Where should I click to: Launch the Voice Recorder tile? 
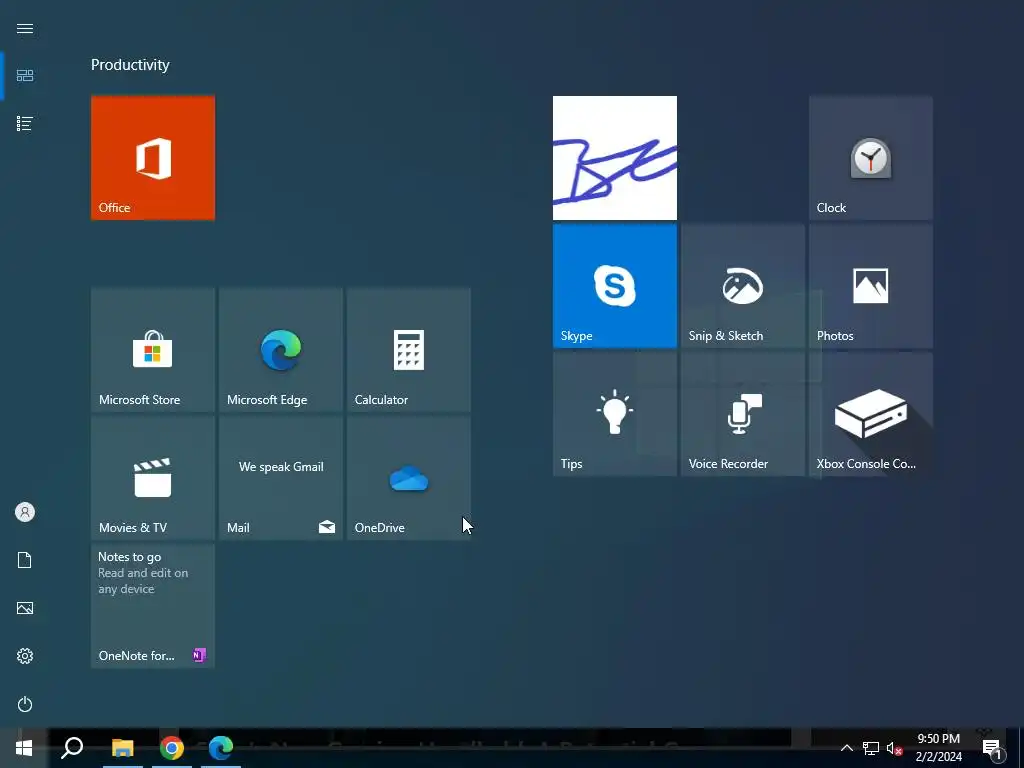[x=743, y=414]
